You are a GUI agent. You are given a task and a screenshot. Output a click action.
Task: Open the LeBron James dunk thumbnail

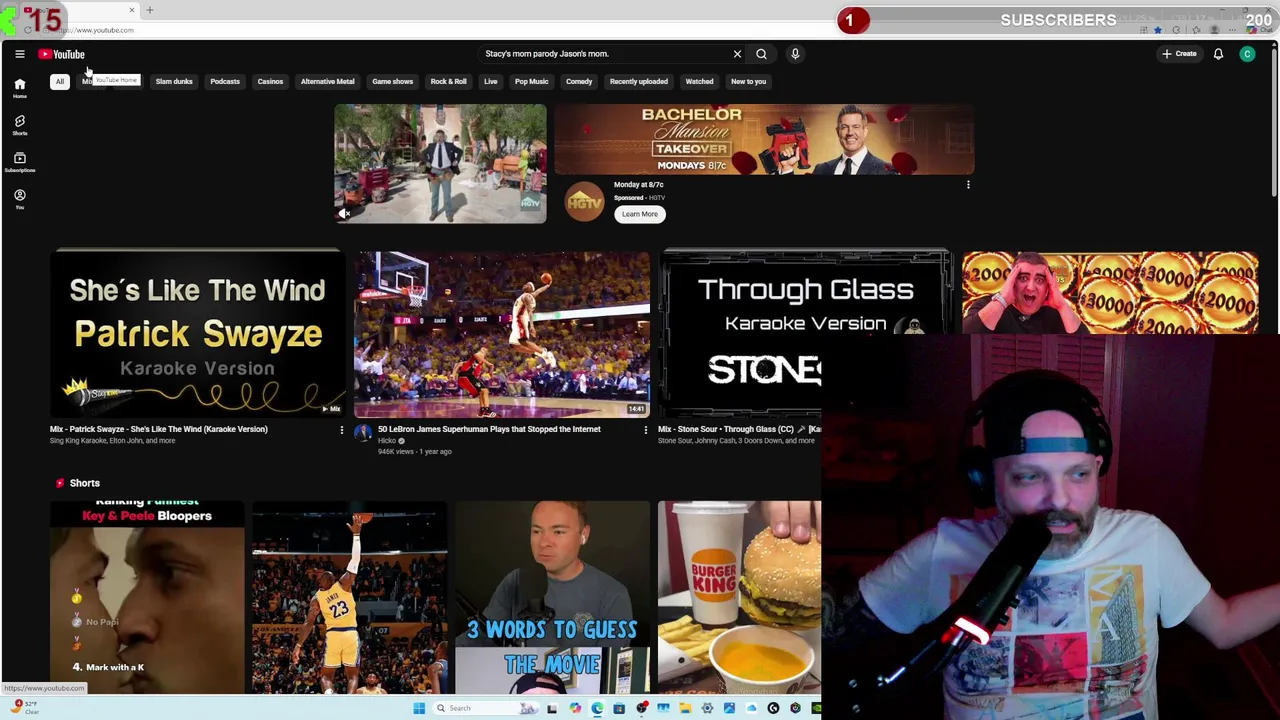tap(501, 333)
